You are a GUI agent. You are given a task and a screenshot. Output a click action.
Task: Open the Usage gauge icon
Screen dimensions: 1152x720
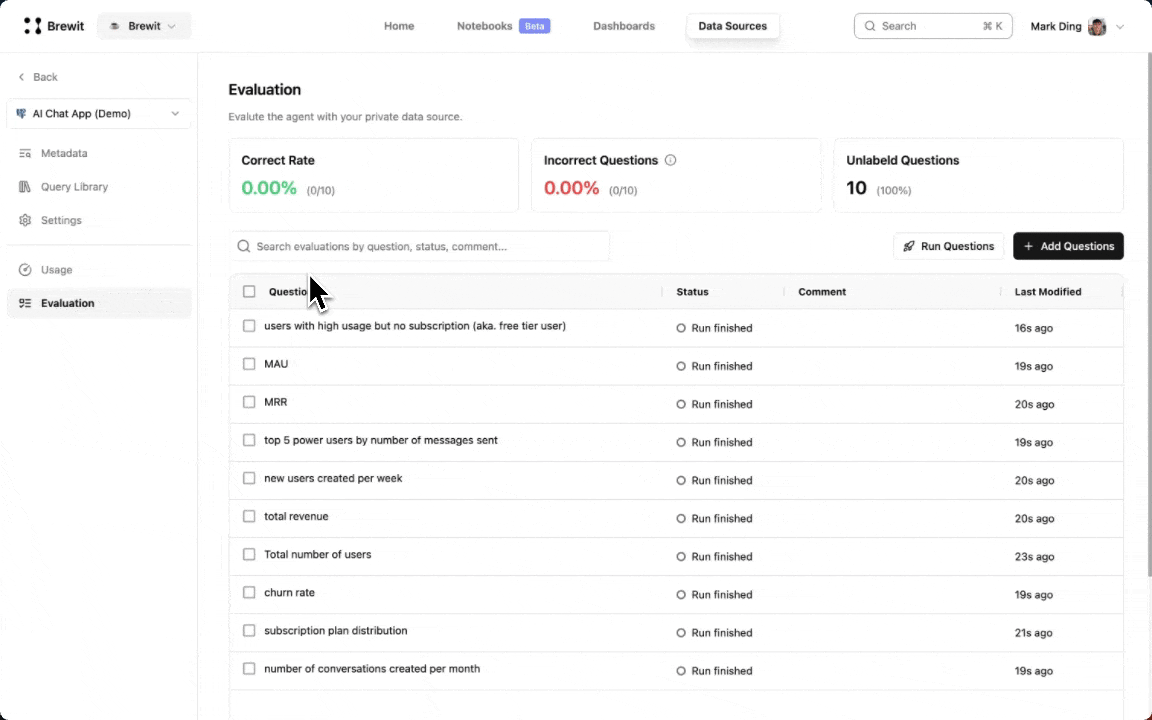point(25,270)
